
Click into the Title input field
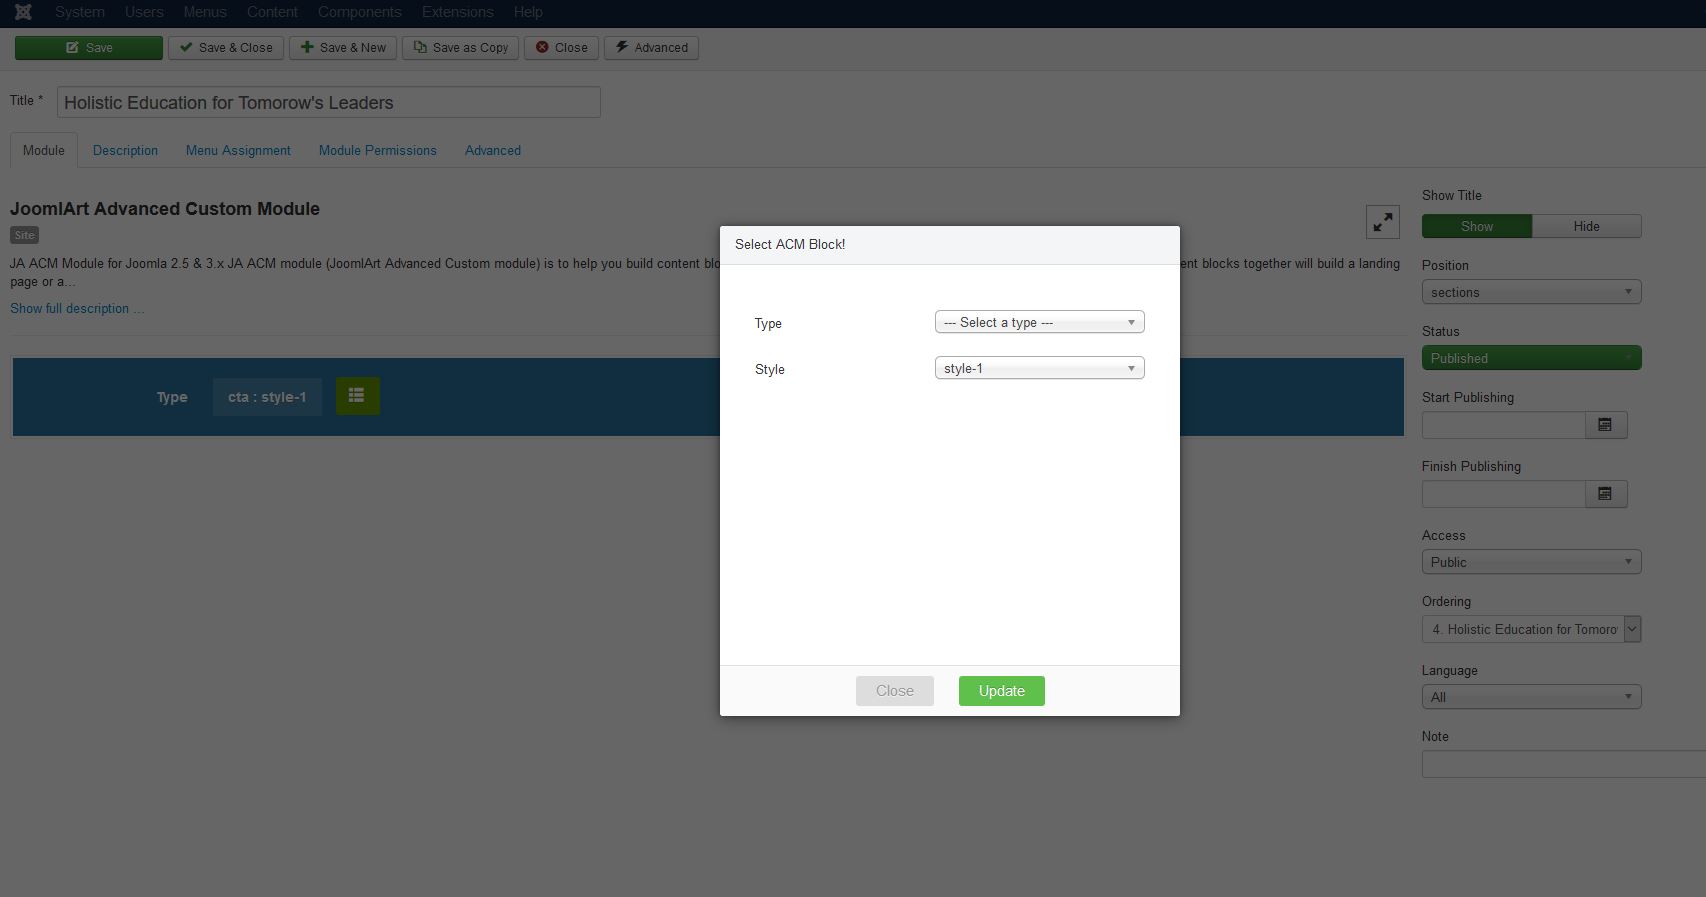click(329, 102)
